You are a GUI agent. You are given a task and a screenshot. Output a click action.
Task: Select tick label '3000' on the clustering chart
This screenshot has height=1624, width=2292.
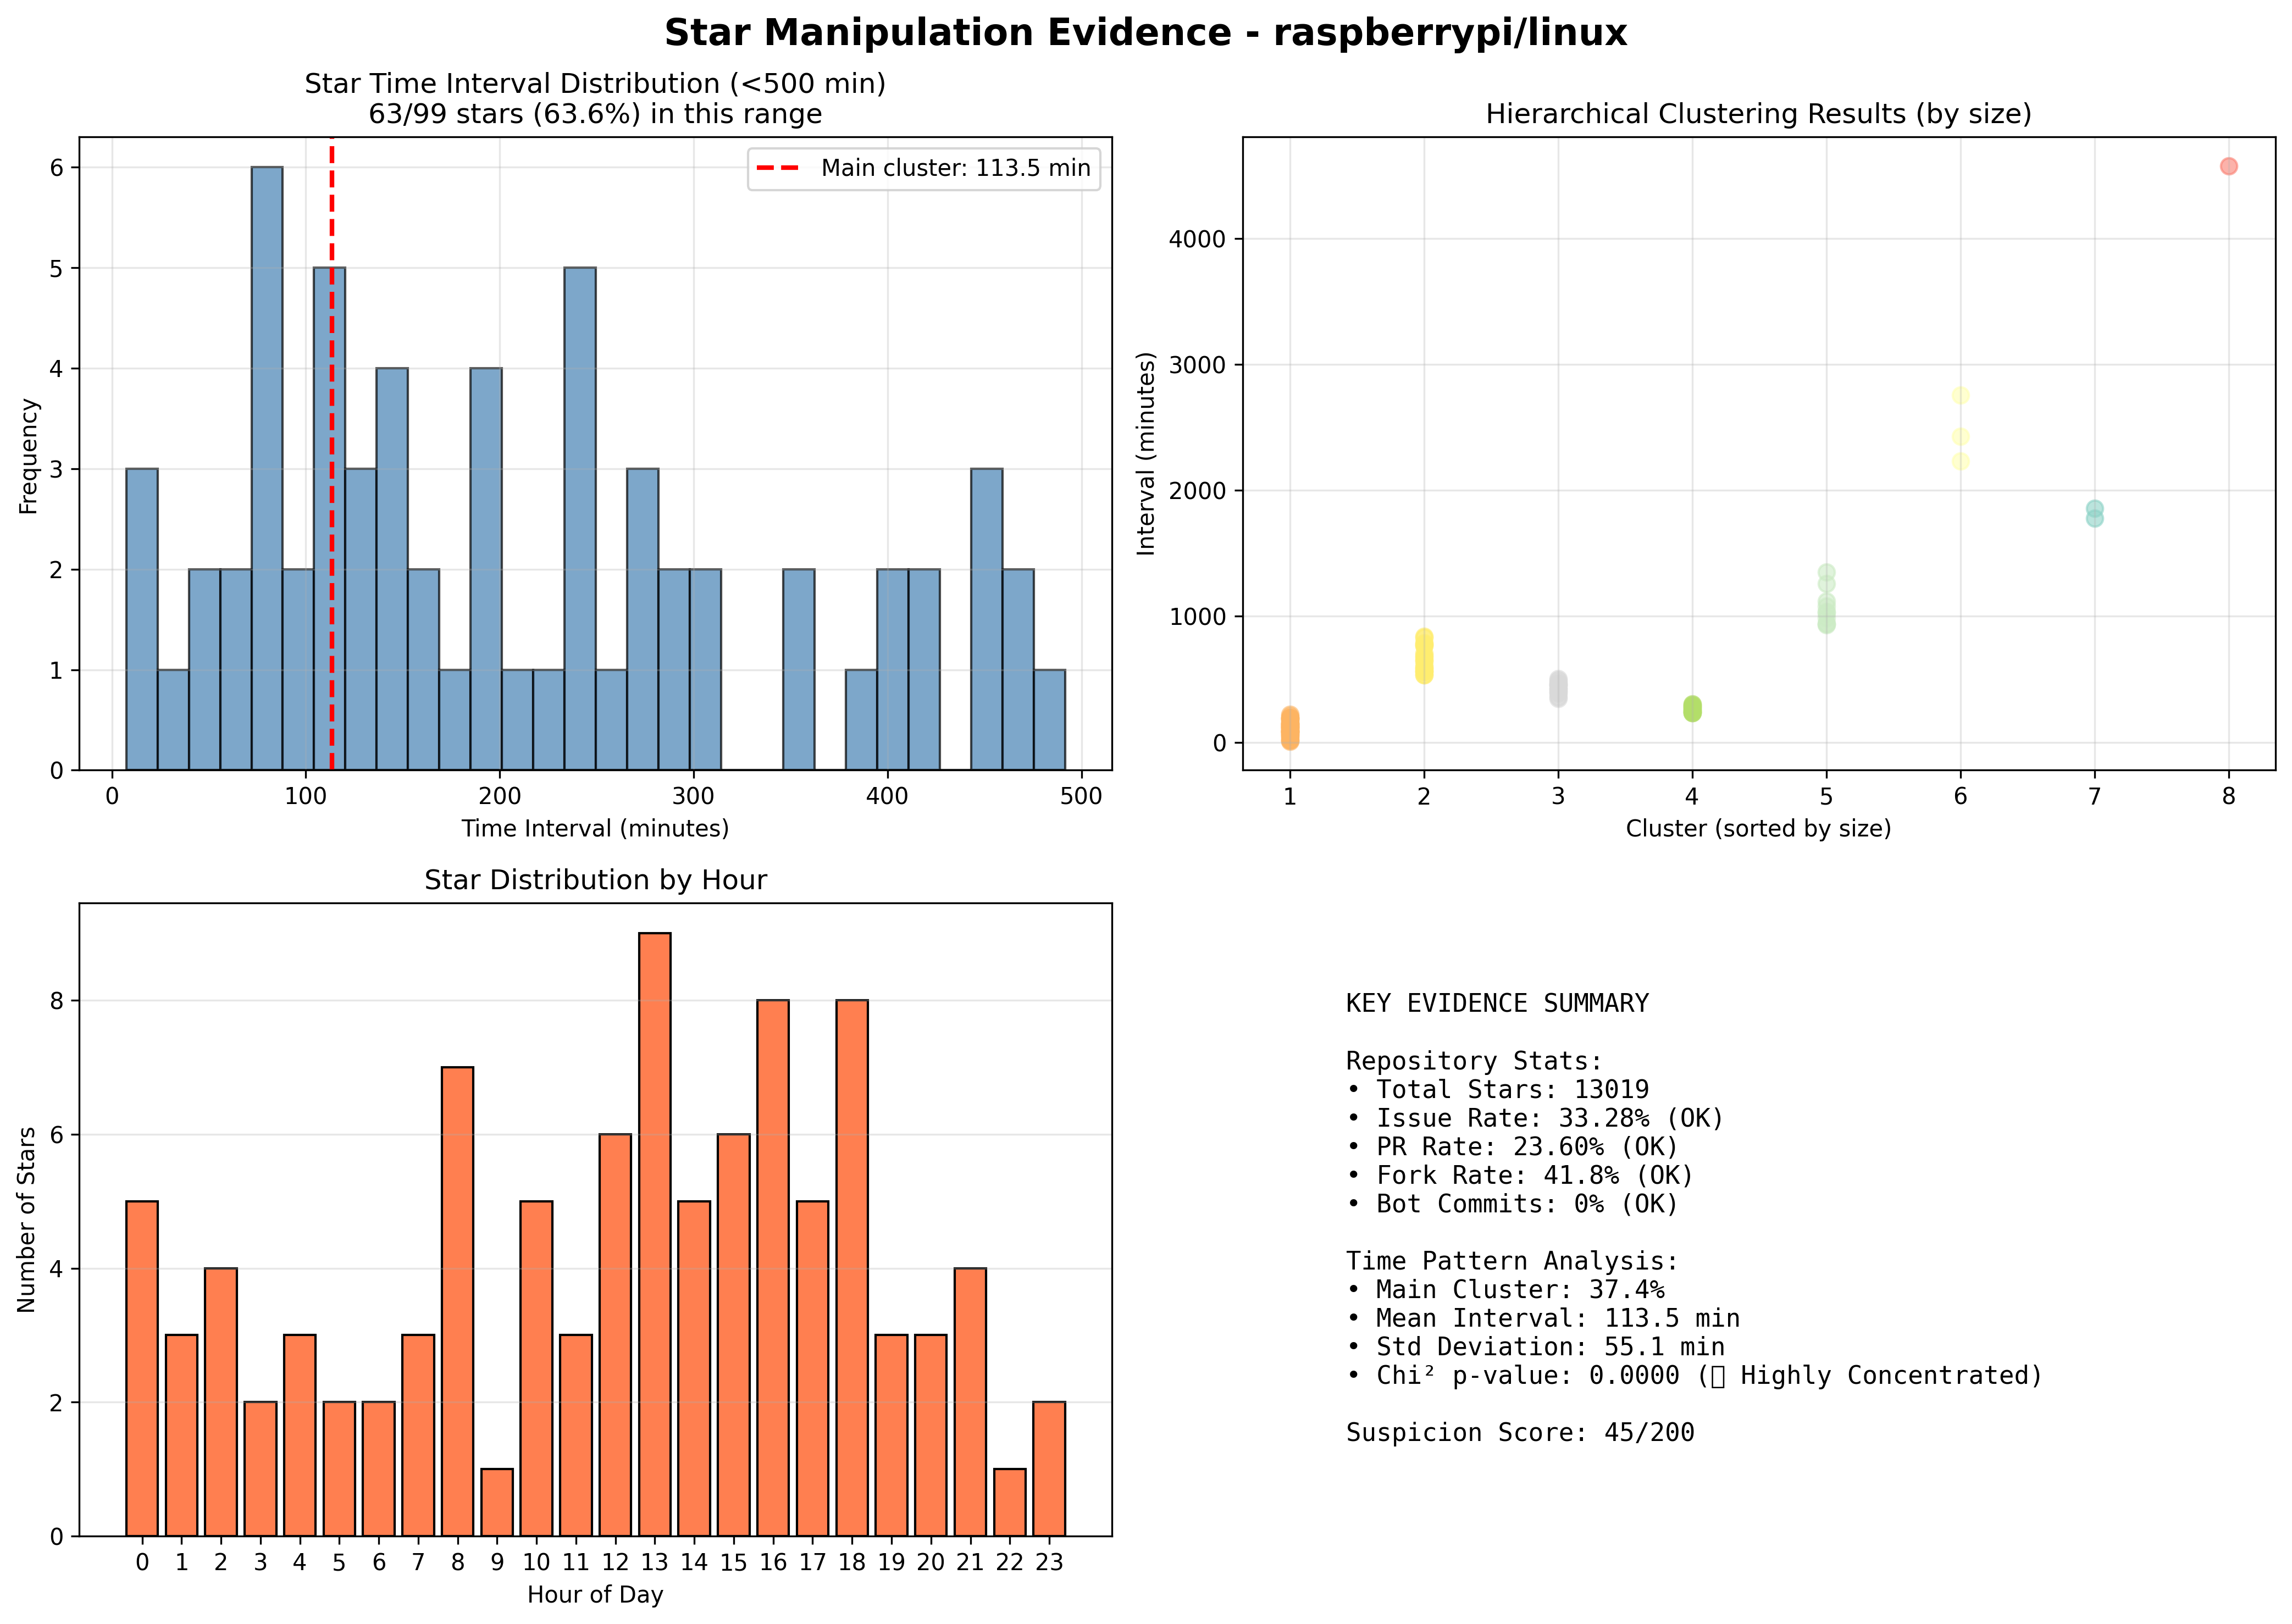1198,366
